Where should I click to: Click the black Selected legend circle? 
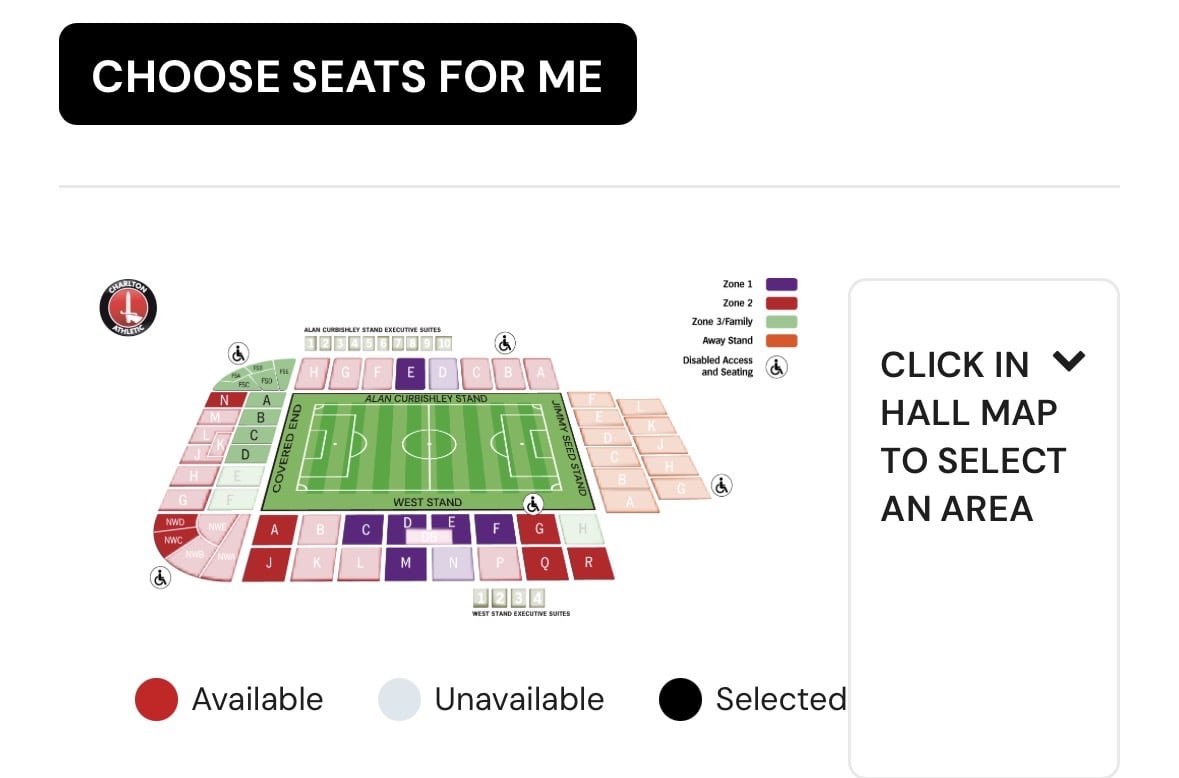tap(680, 699)
